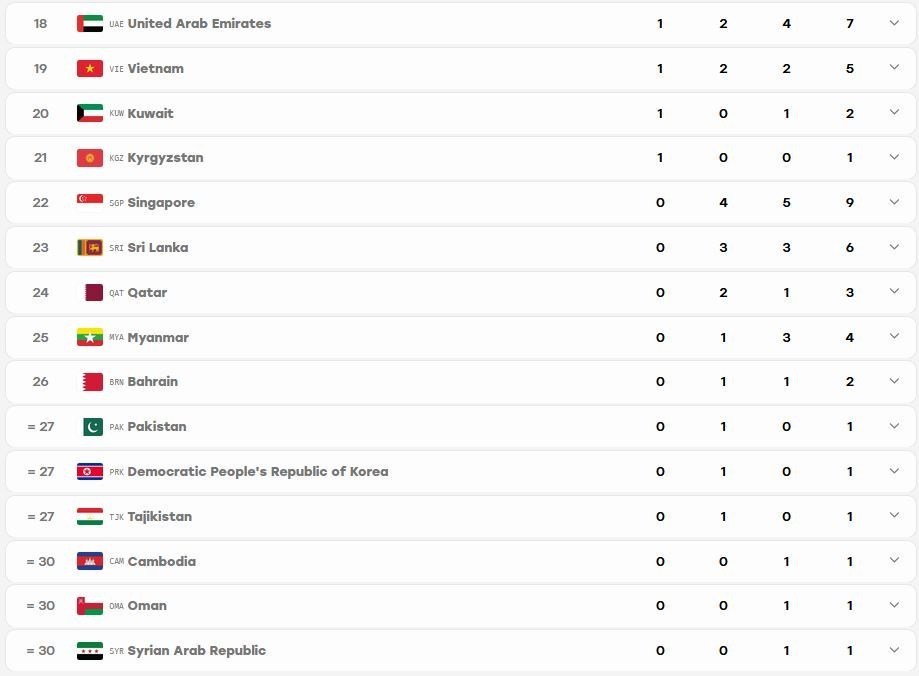Click the Myanmar flag icon
This screenshot has height=676, width=919.
pos(90,337)
